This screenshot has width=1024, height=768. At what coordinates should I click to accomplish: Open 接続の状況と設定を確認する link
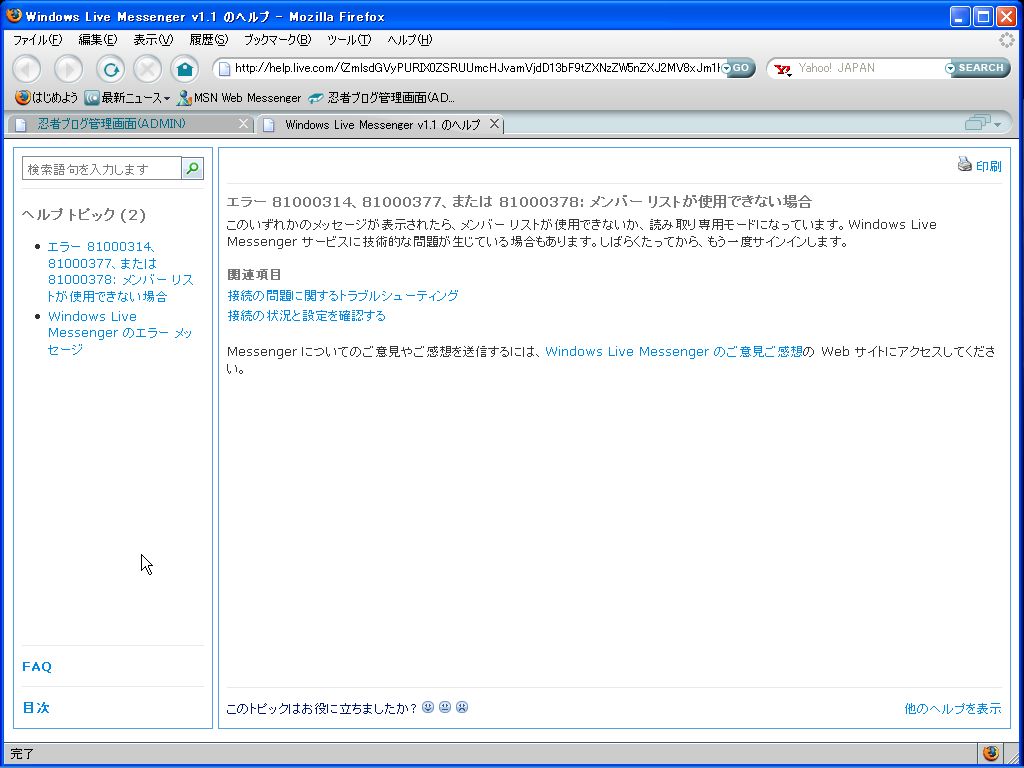(x=306, y=316)
